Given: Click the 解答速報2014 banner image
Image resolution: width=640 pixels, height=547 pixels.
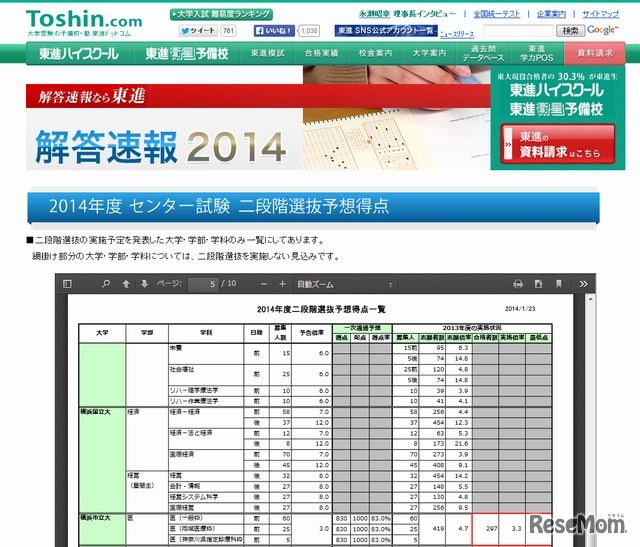Looking at the screenshot, I should coord(258,118).
